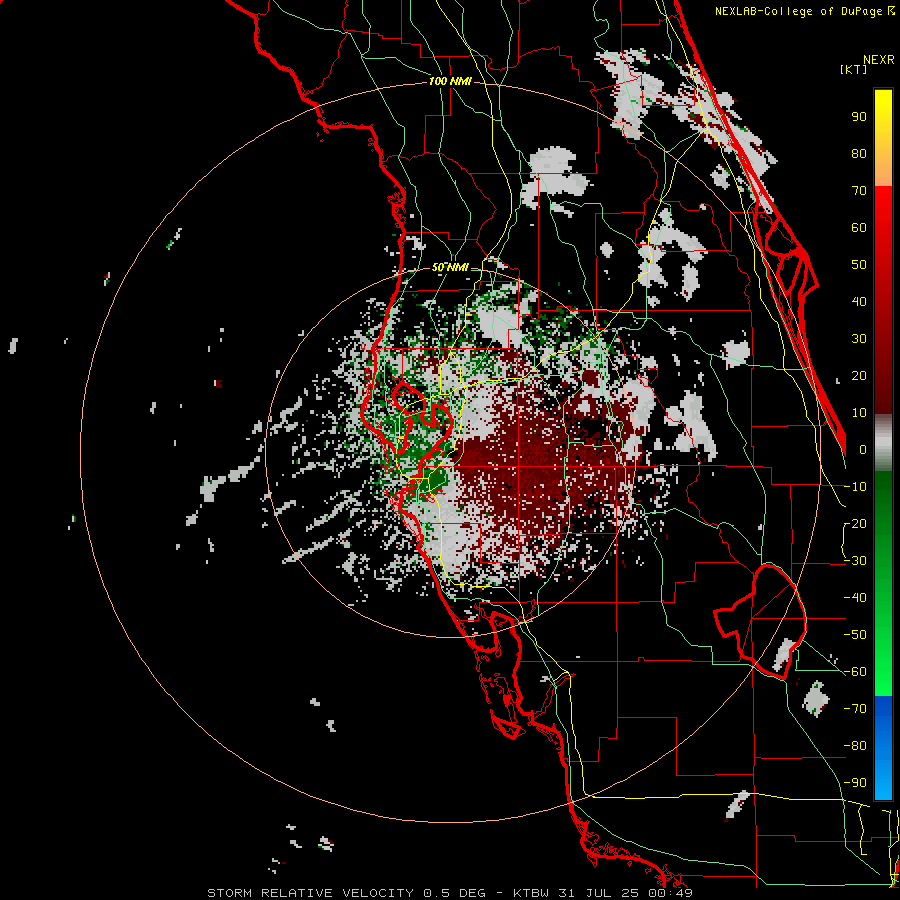The image size is (900, 900).
Task: Click the -40 knot scale label
Action: pos(855,598)
